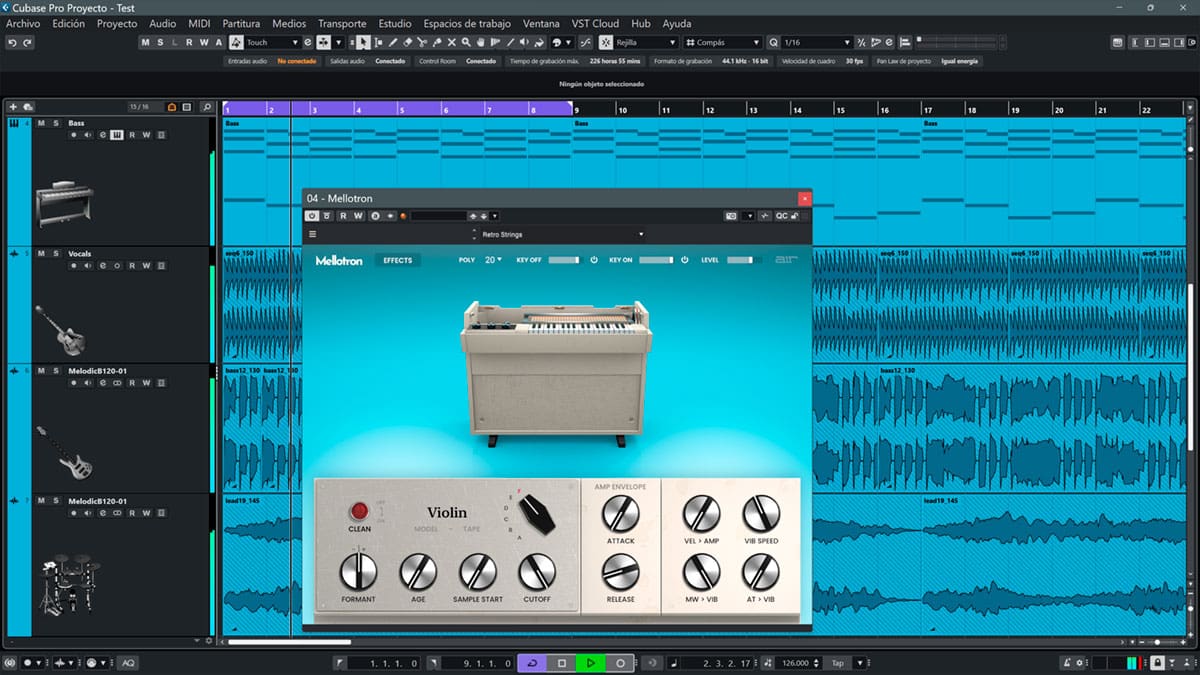The width and height of the screenshot is (1200, 675).
Task: Open the MIDI menu
Action: 199,23
